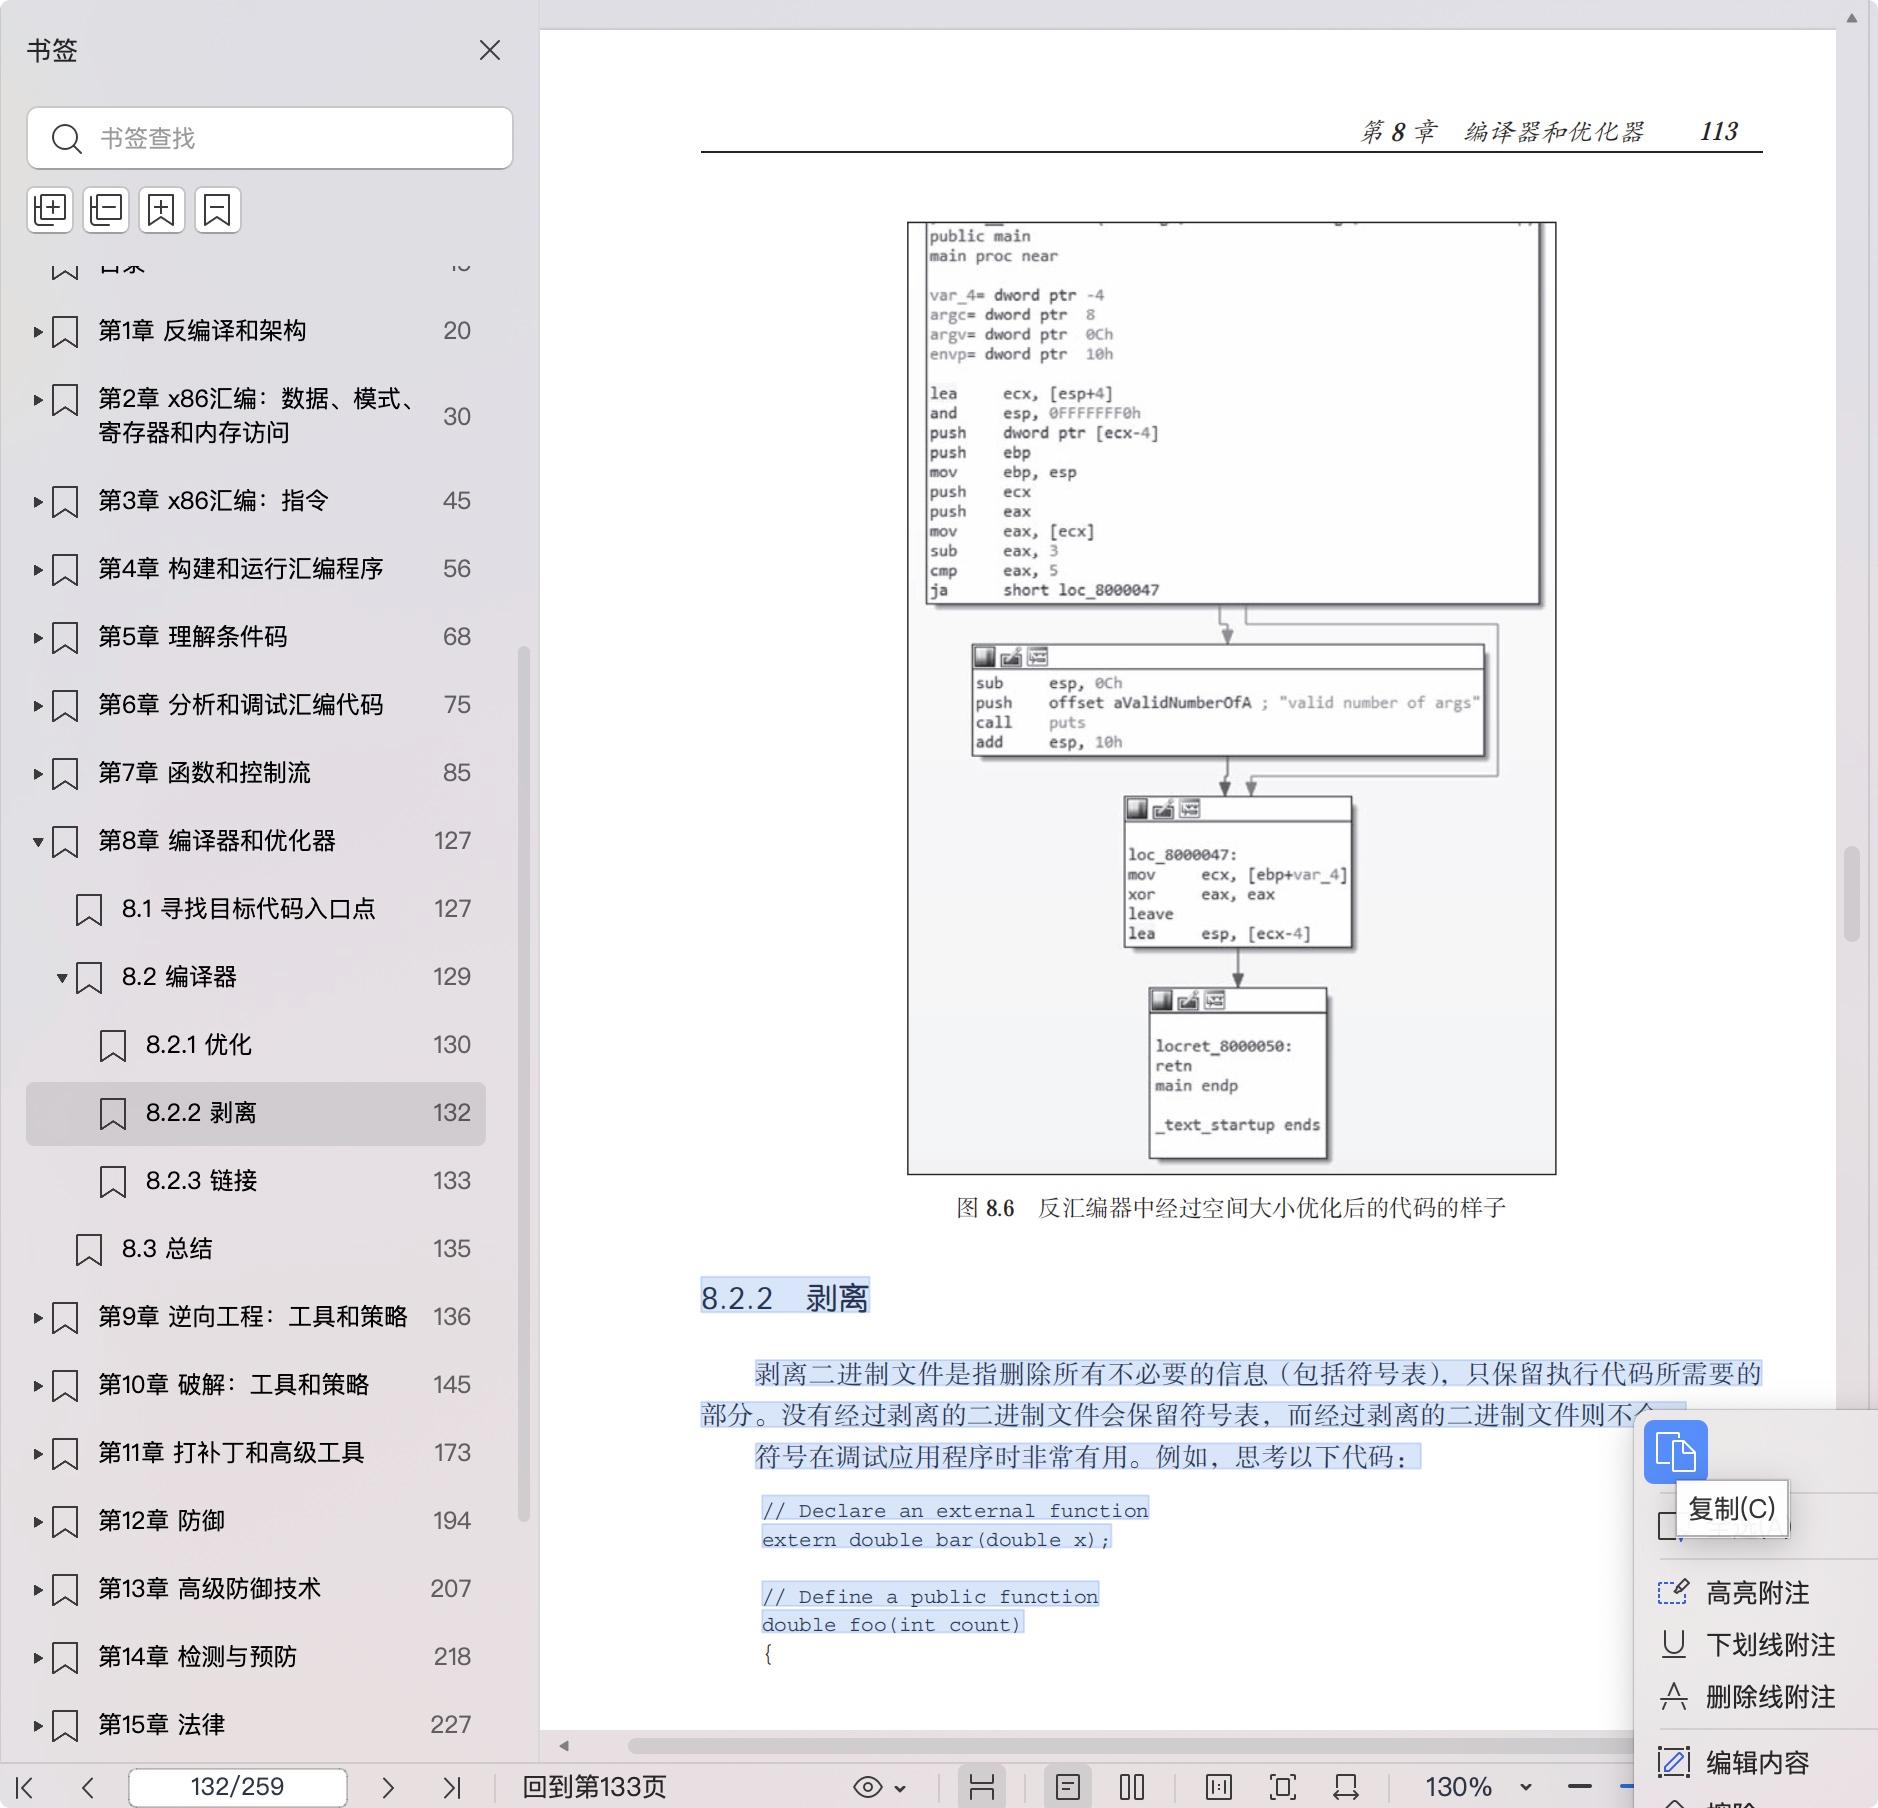1878x1808 pixels.
Task: Click the zoom out minus button
Action: [x=1580, y=1787]
